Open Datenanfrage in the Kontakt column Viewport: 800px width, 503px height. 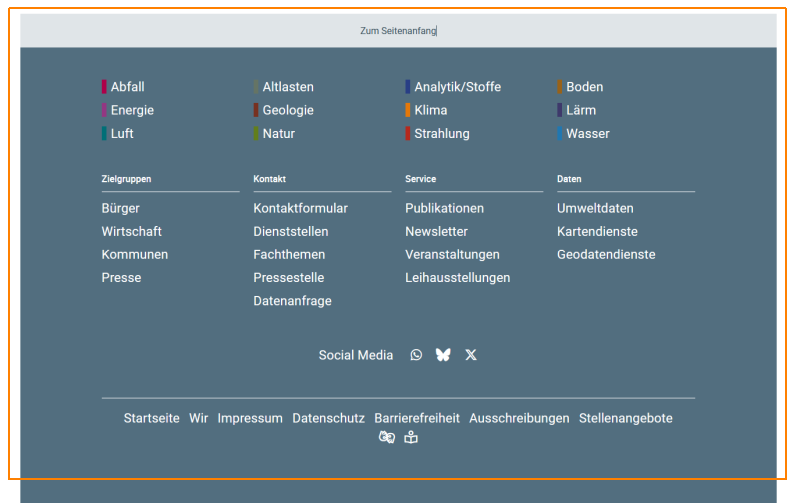coord(292,301)
